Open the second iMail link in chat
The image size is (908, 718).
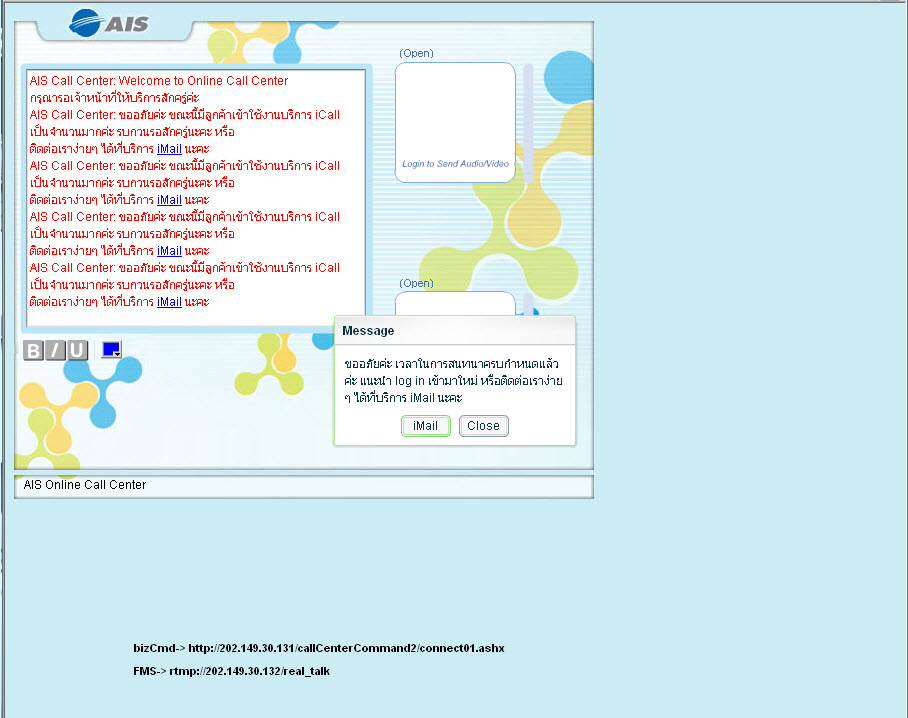[x=169, y=200]
